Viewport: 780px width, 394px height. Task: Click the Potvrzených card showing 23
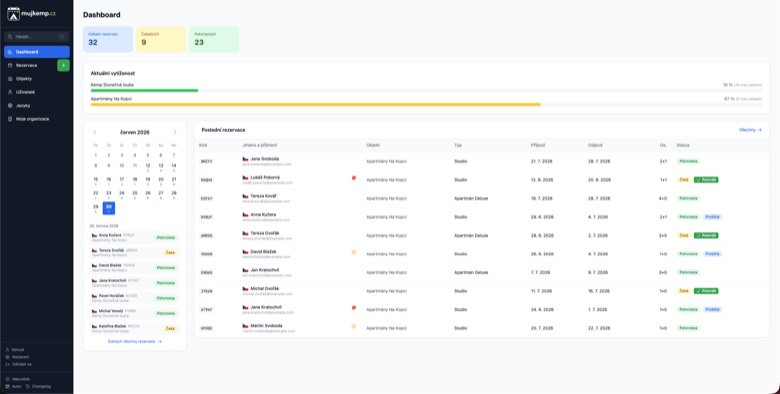point(214,39)
